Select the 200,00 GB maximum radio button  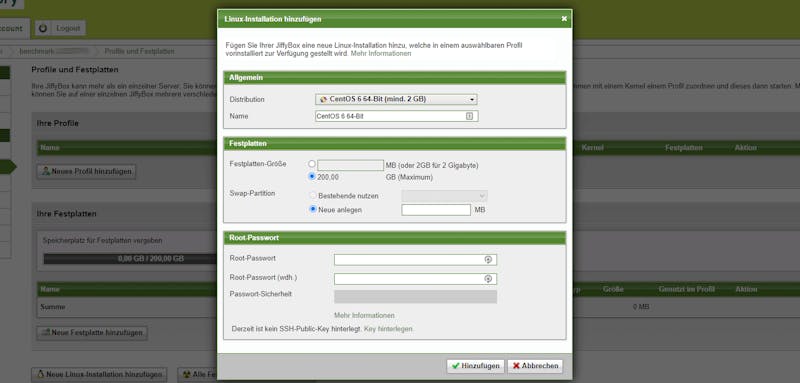click(x=312, y=176)
